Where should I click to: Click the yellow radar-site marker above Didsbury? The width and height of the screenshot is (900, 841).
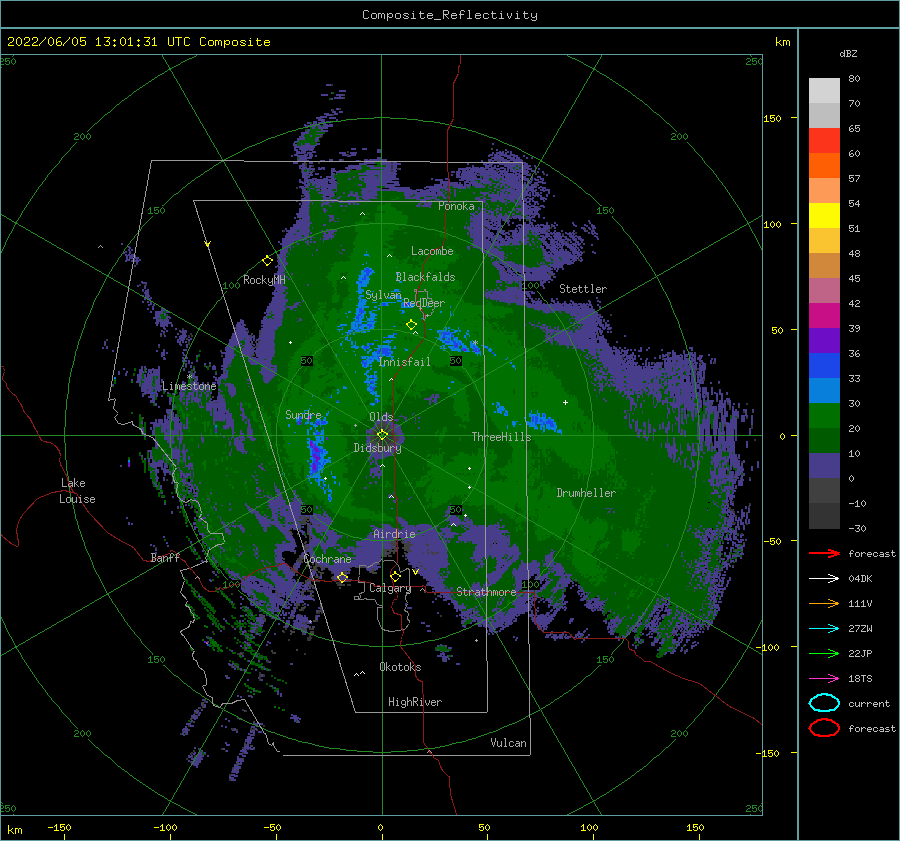tap(382, 435)
